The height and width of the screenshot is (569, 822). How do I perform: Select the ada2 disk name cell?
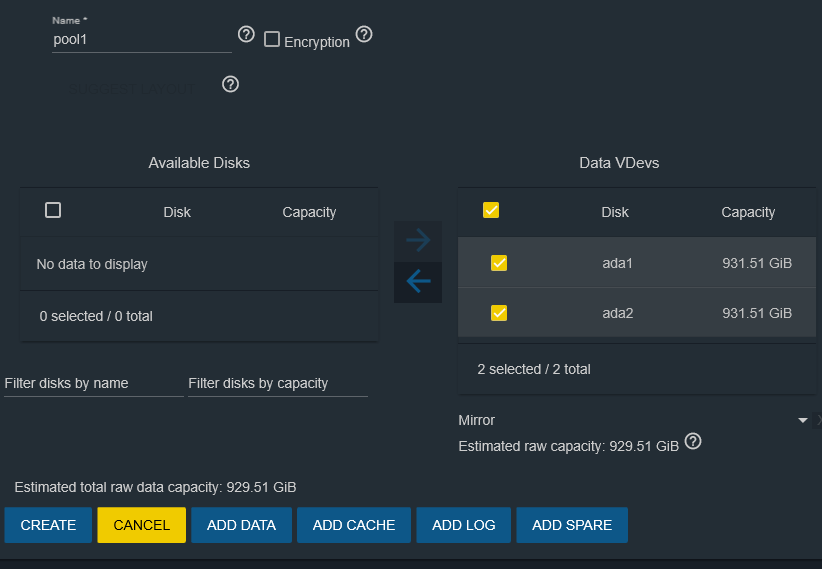click(x=618, y=313)
